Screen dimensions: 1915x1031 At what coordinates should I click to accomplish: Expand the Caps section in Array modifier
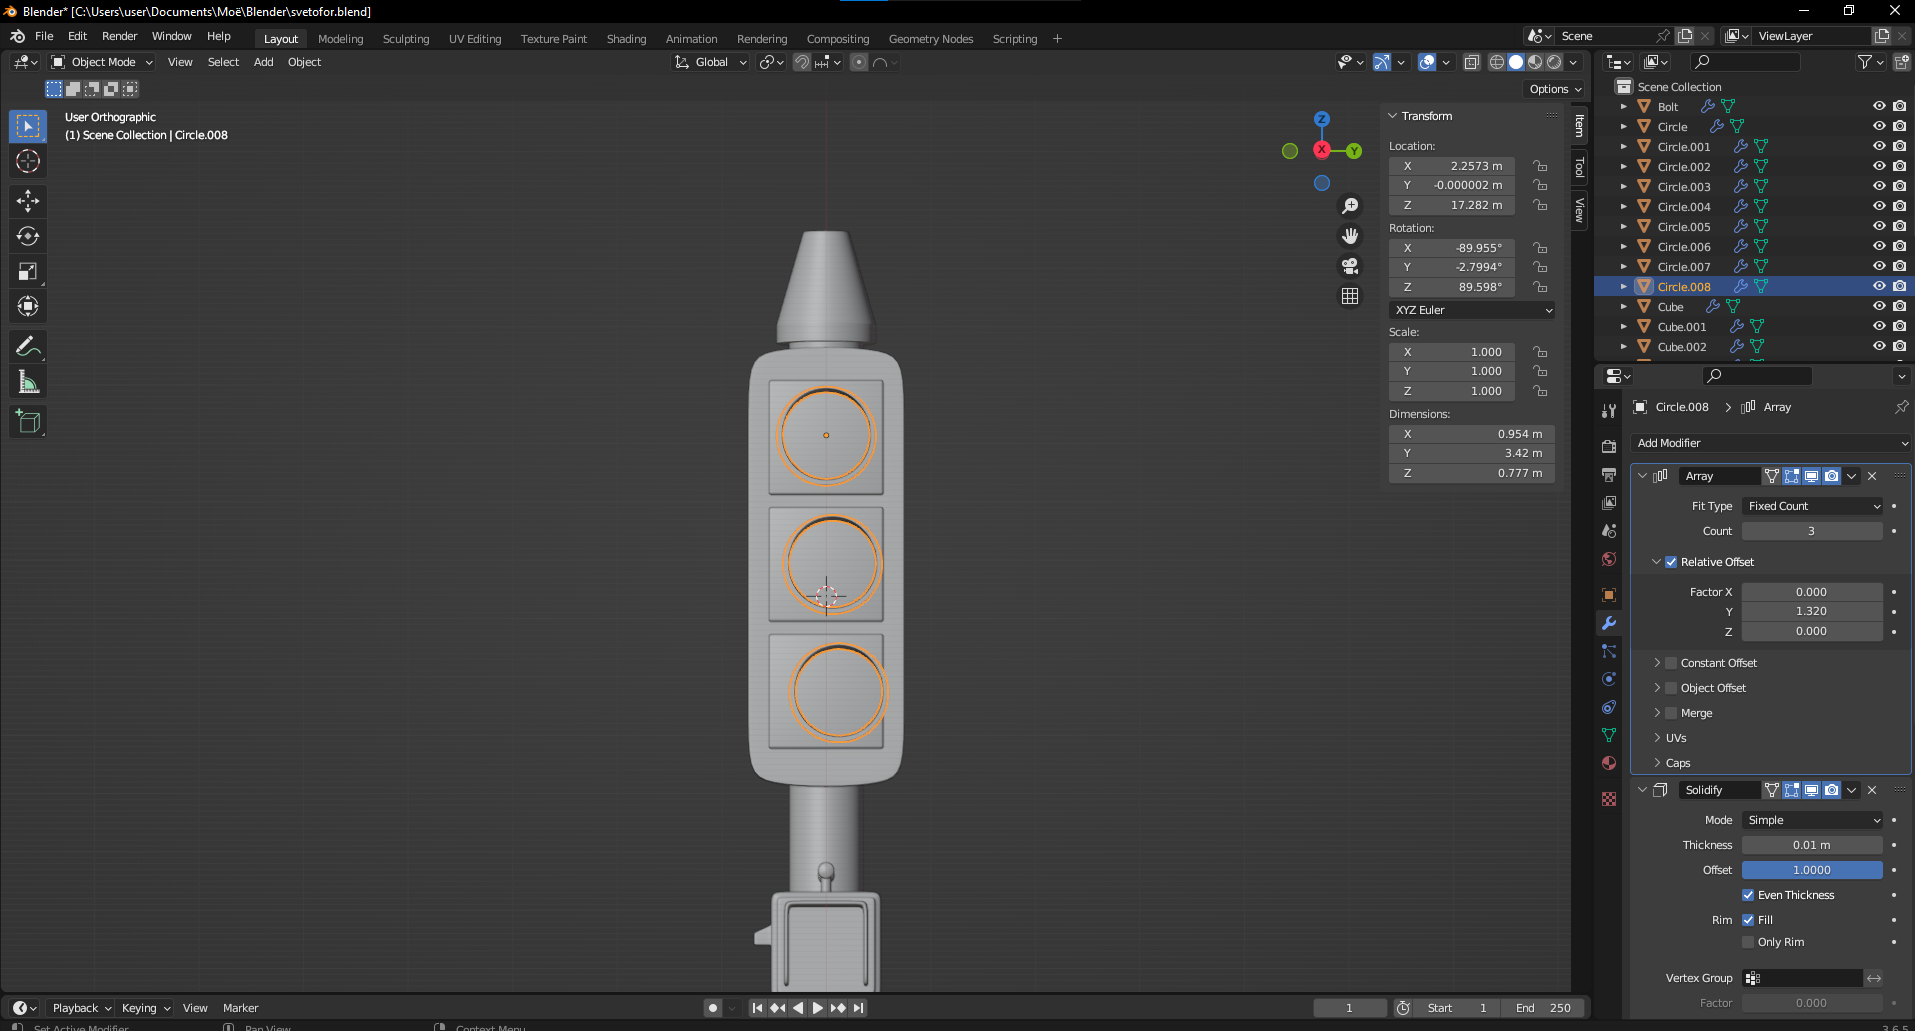1677,763
